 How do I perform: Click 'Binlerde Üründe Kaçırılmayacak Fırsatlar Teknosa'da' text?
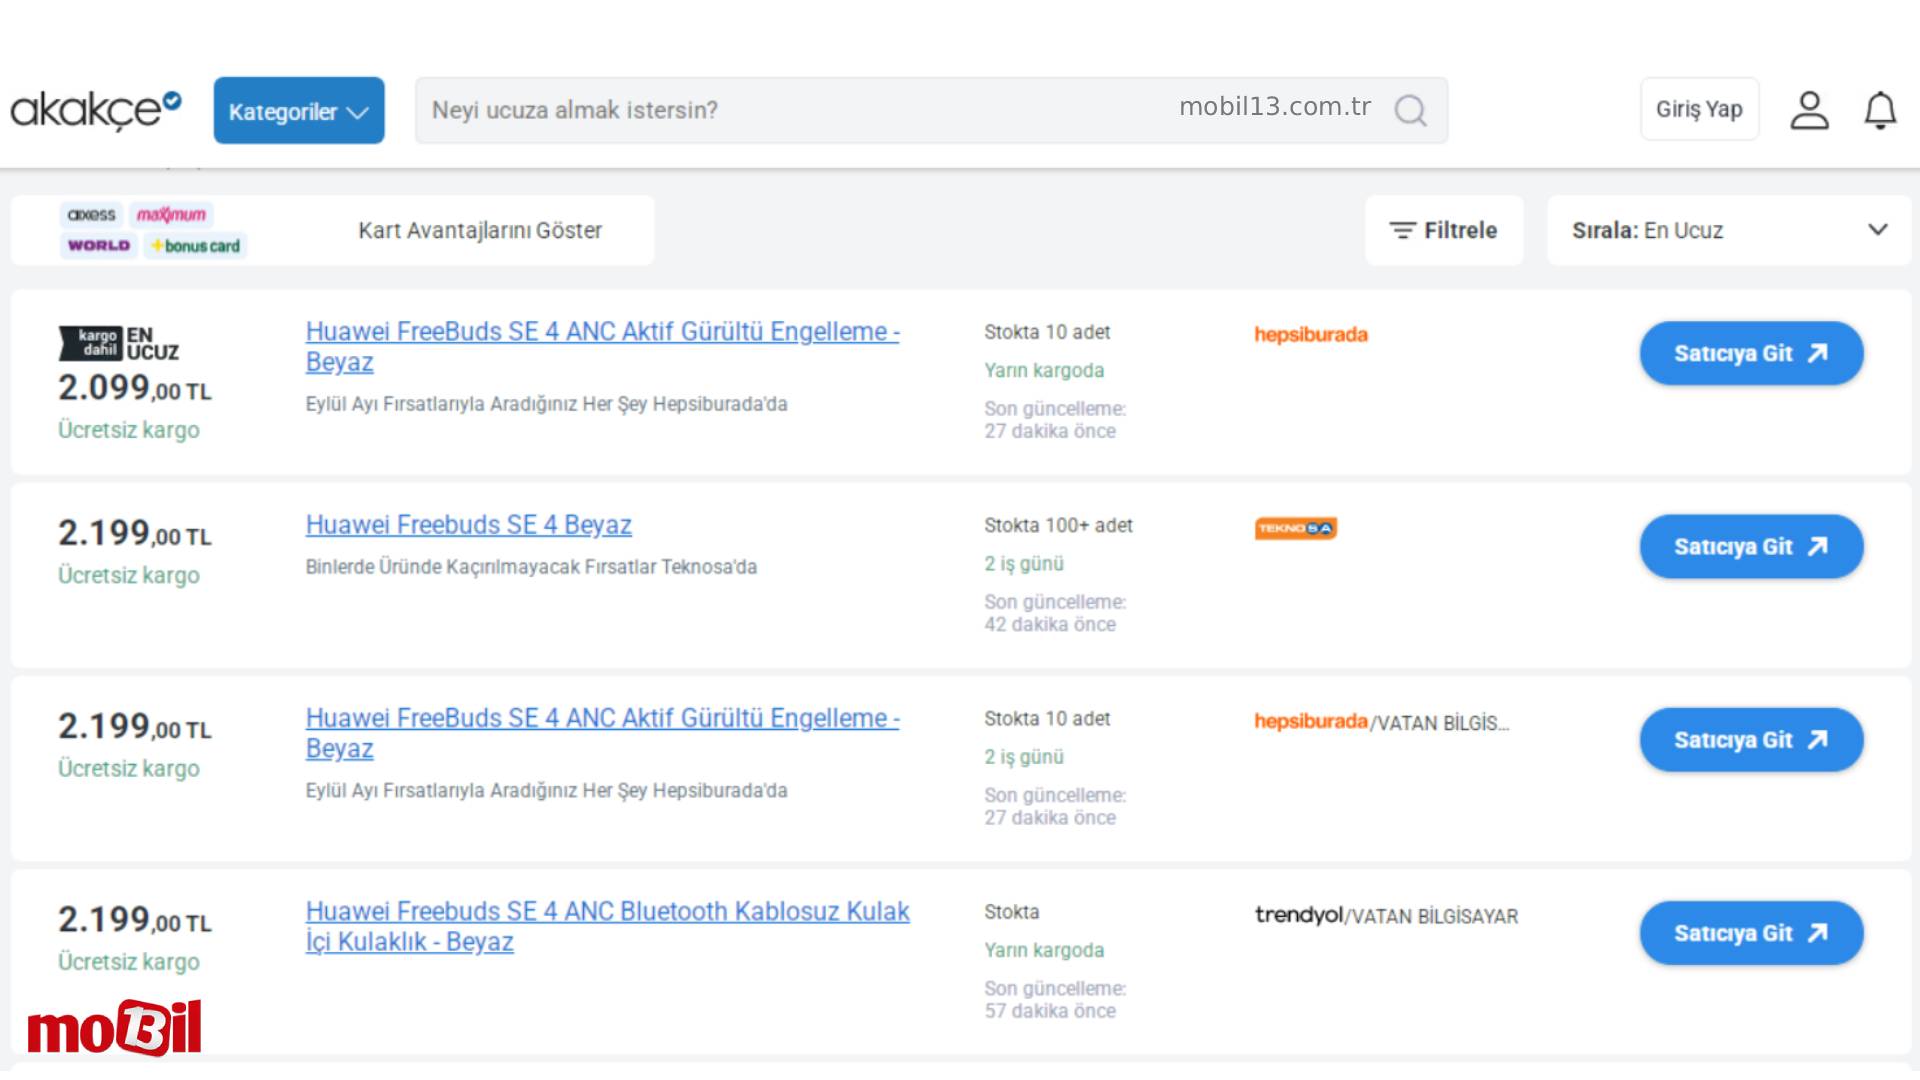531,567
